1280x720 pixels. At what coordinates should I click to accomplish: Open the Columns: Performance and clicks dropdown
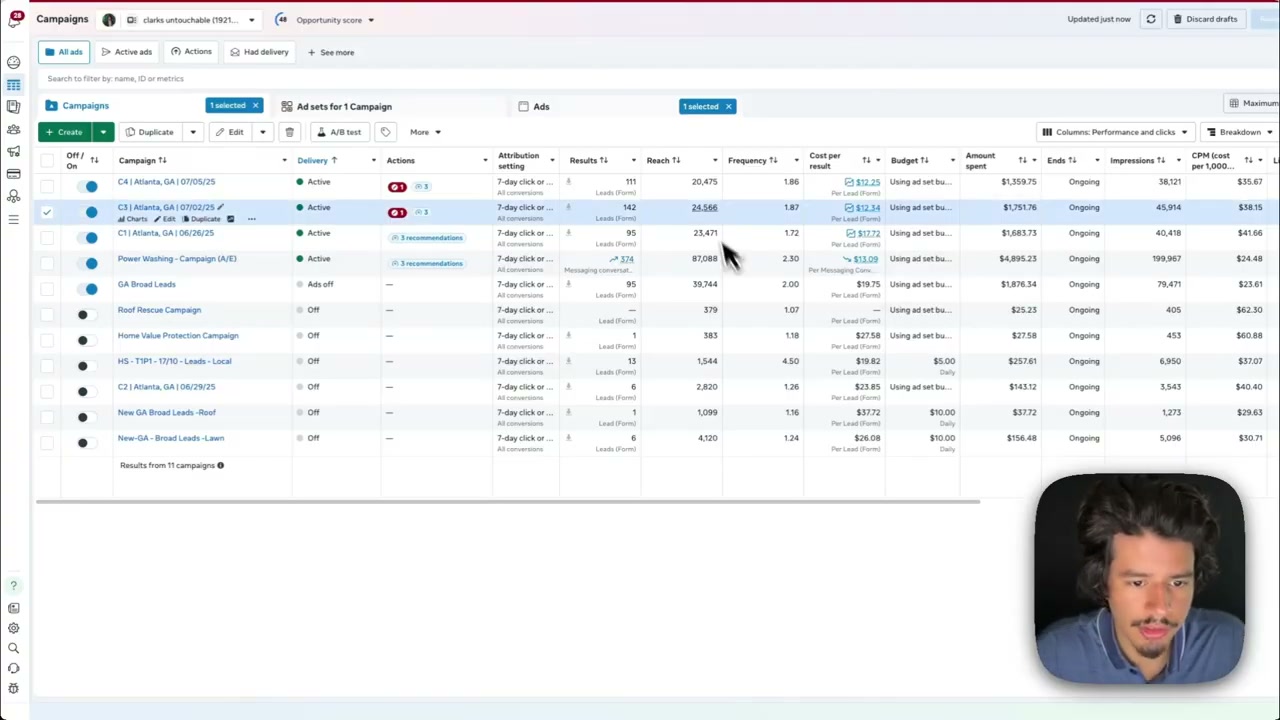point(1115,132)
